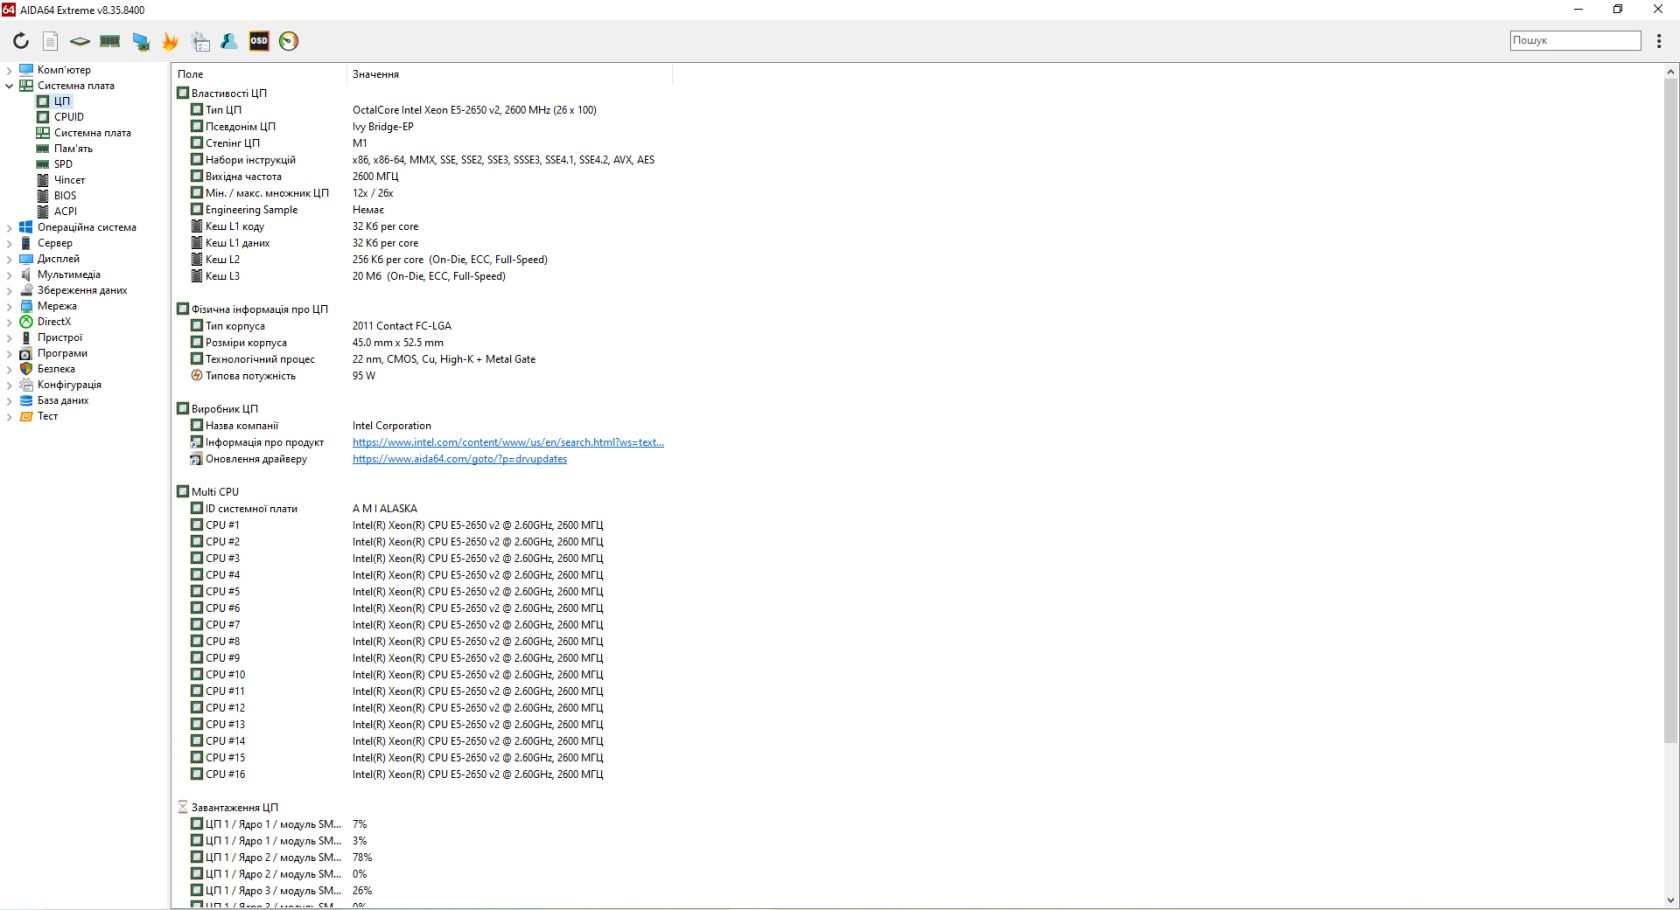The width and height of the screenshot is (1680, 910).
Task: Expand the DirectX tree node
Action: click(x=9, y=322)
